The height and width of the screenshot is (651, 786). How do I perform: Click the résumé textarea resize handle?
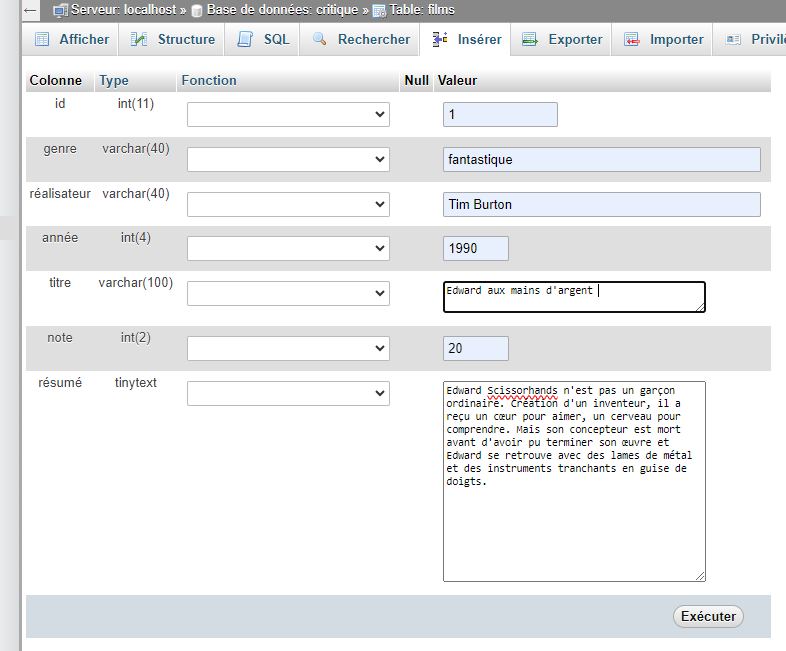click(700, 576)
